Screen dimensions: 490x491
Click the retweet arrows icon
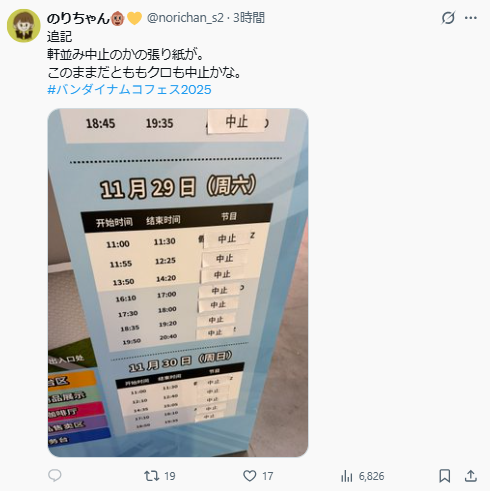(x=152, y=476)
